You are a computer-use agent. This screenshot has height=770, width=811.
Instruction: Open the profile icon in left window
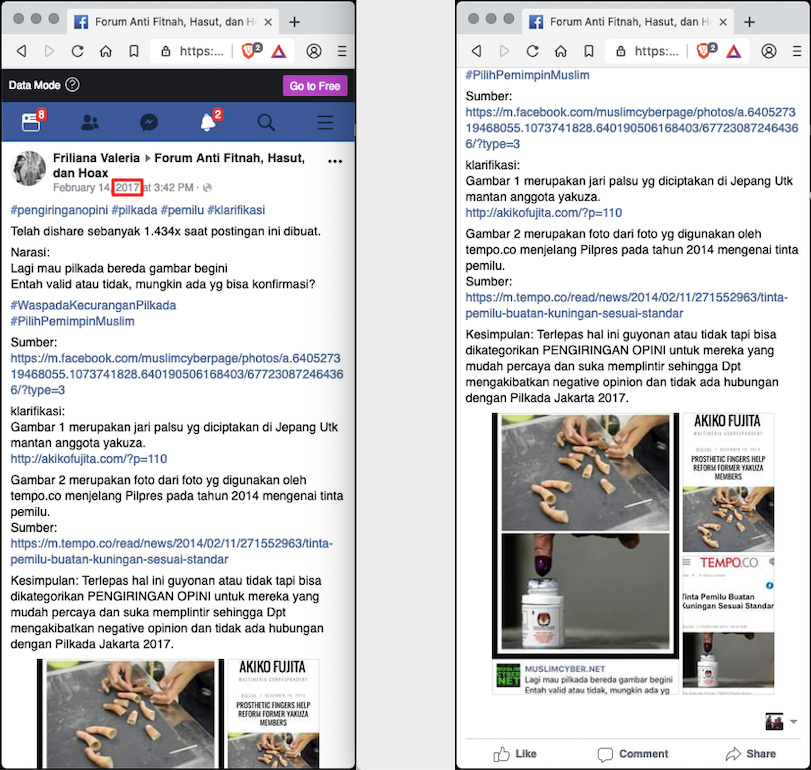(314, 51)
